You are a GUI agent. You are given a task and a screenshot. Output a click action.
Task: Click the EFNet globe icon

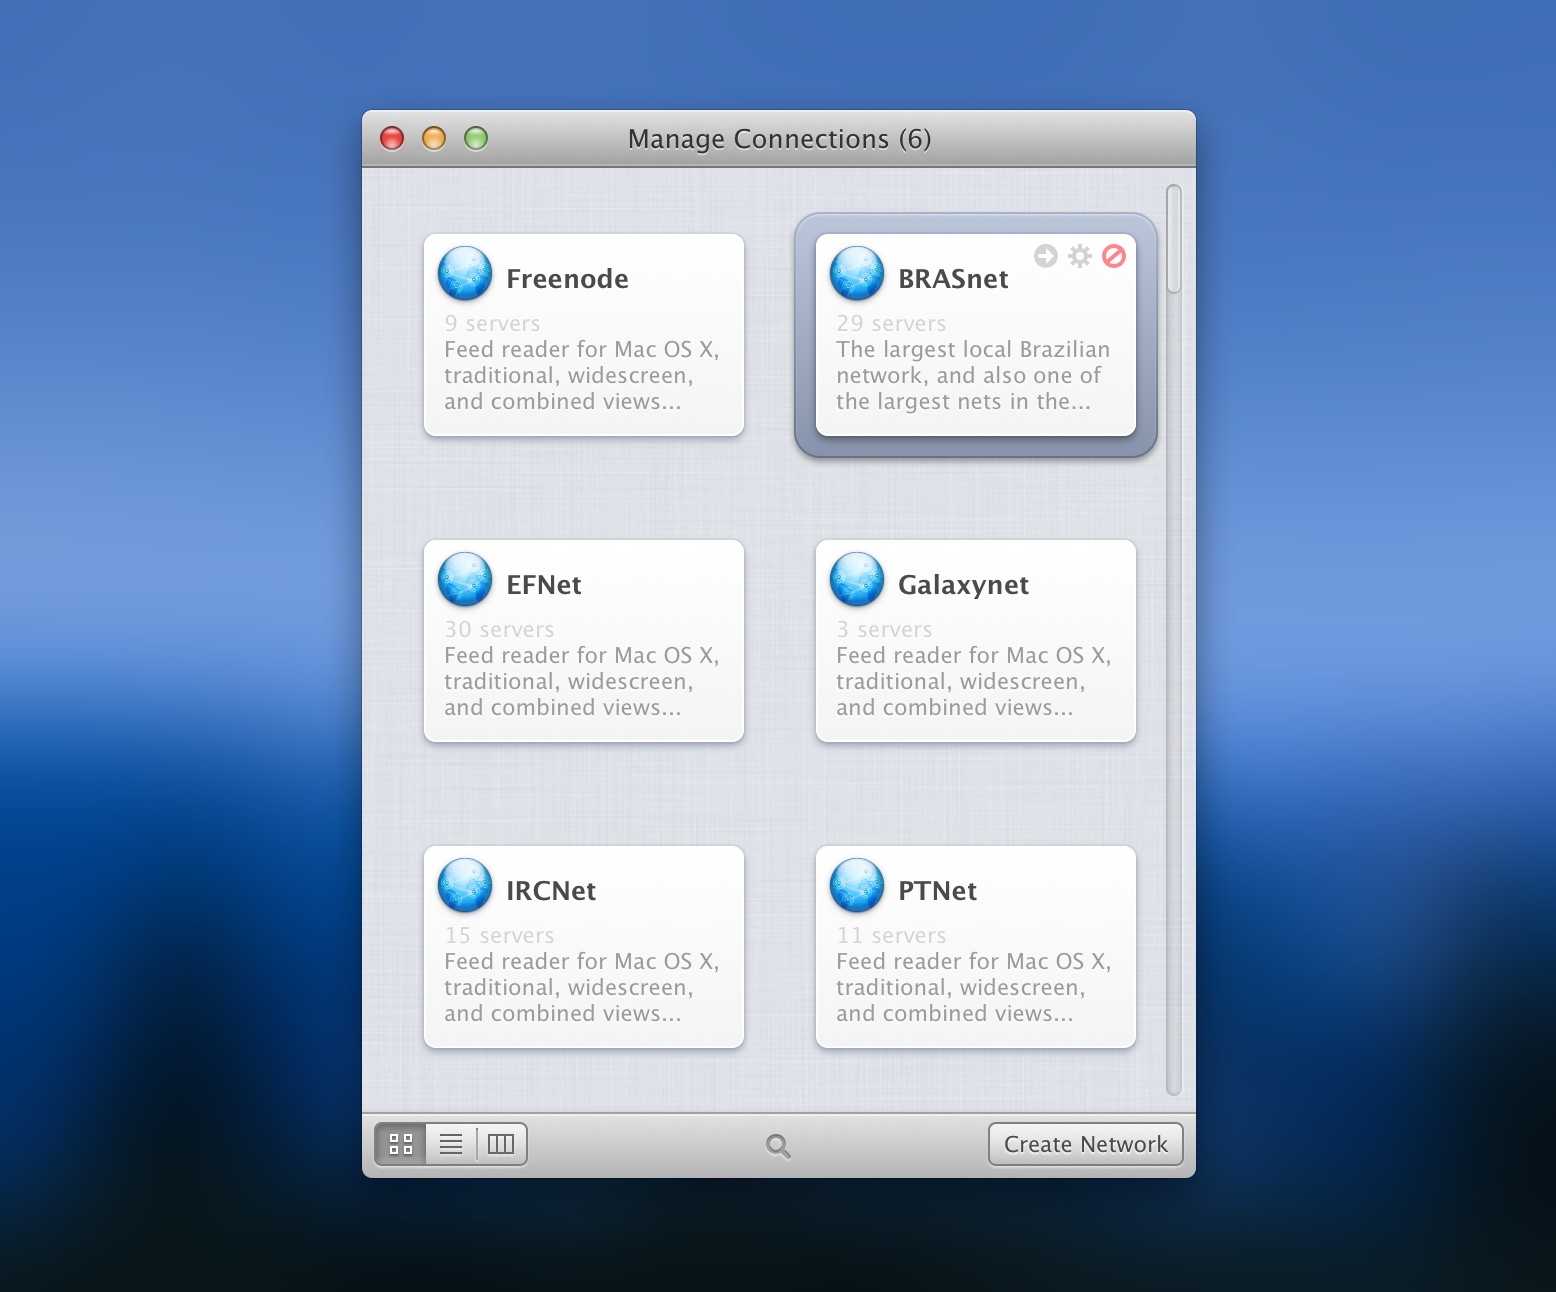465,580
